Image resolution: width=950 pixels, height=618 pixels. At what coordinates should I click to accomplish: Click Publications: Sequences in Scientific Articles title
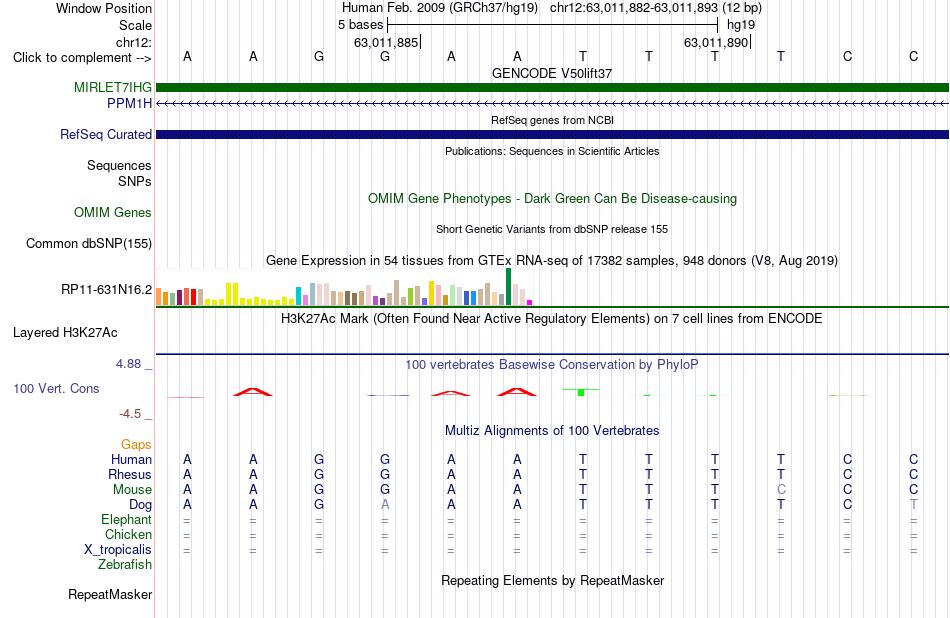(x=552, y=151)
